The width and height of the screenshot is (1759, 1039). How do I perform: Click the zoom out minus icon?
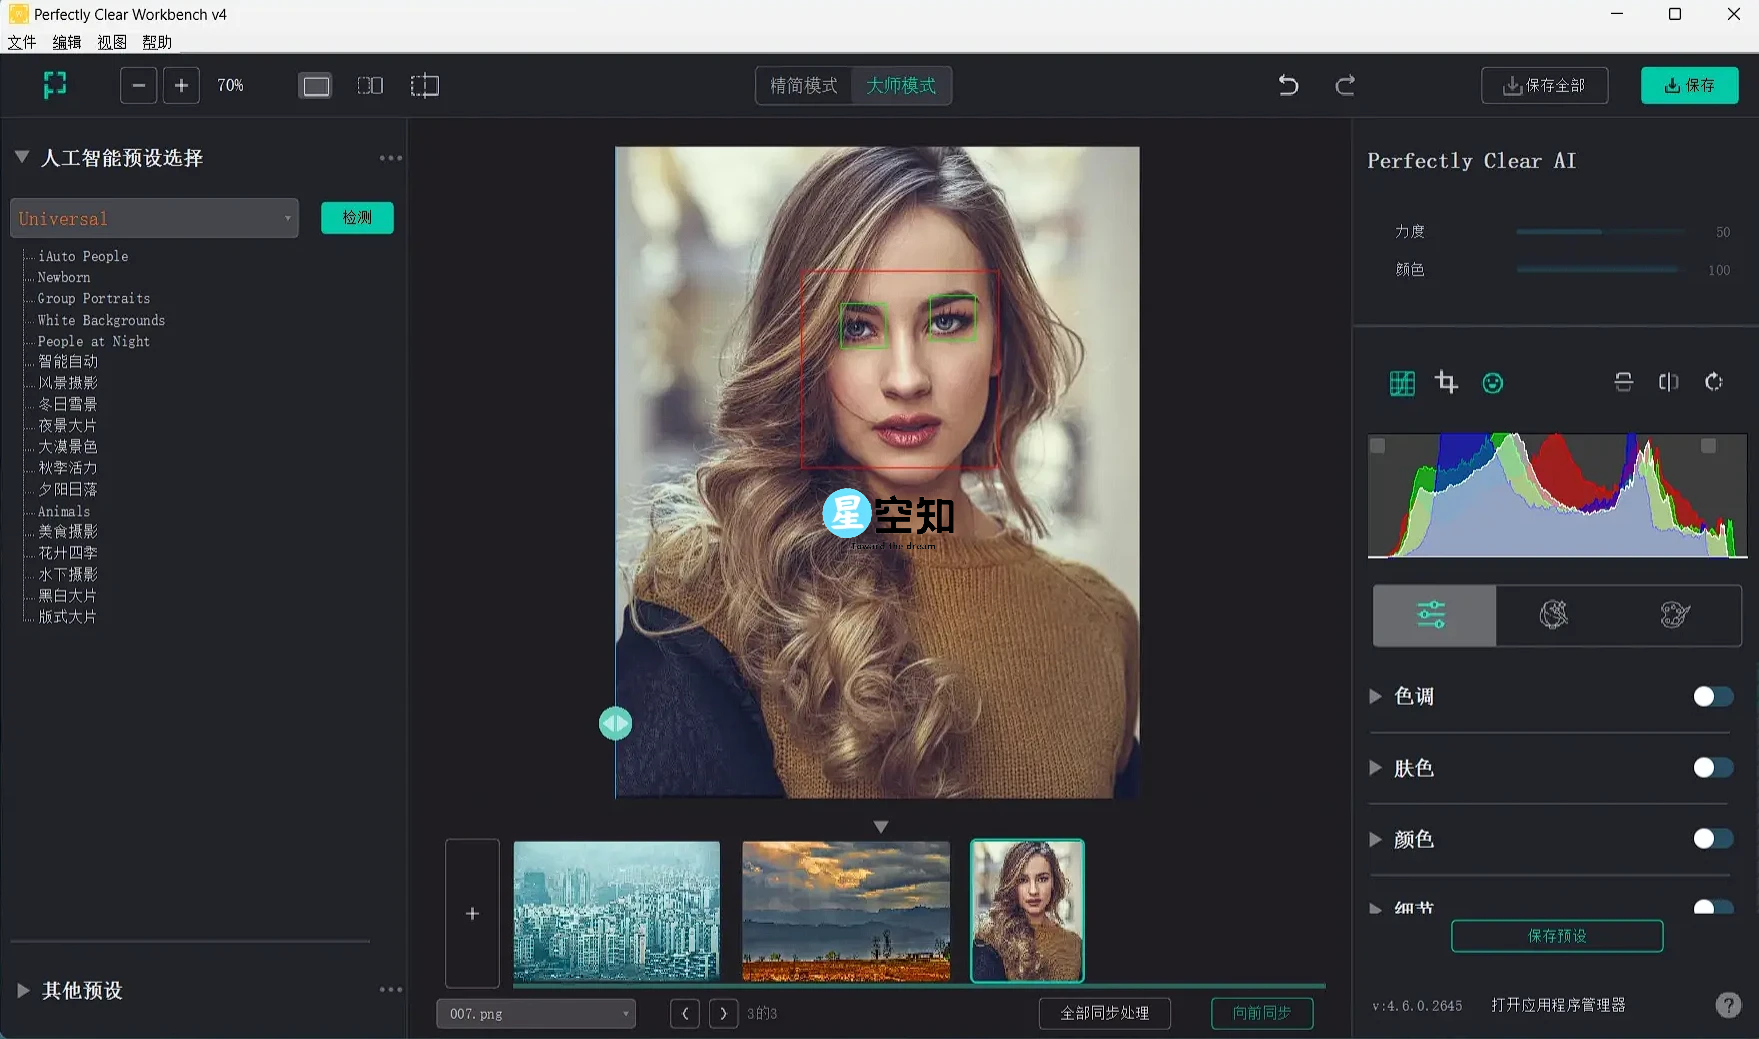click(139, 86)
